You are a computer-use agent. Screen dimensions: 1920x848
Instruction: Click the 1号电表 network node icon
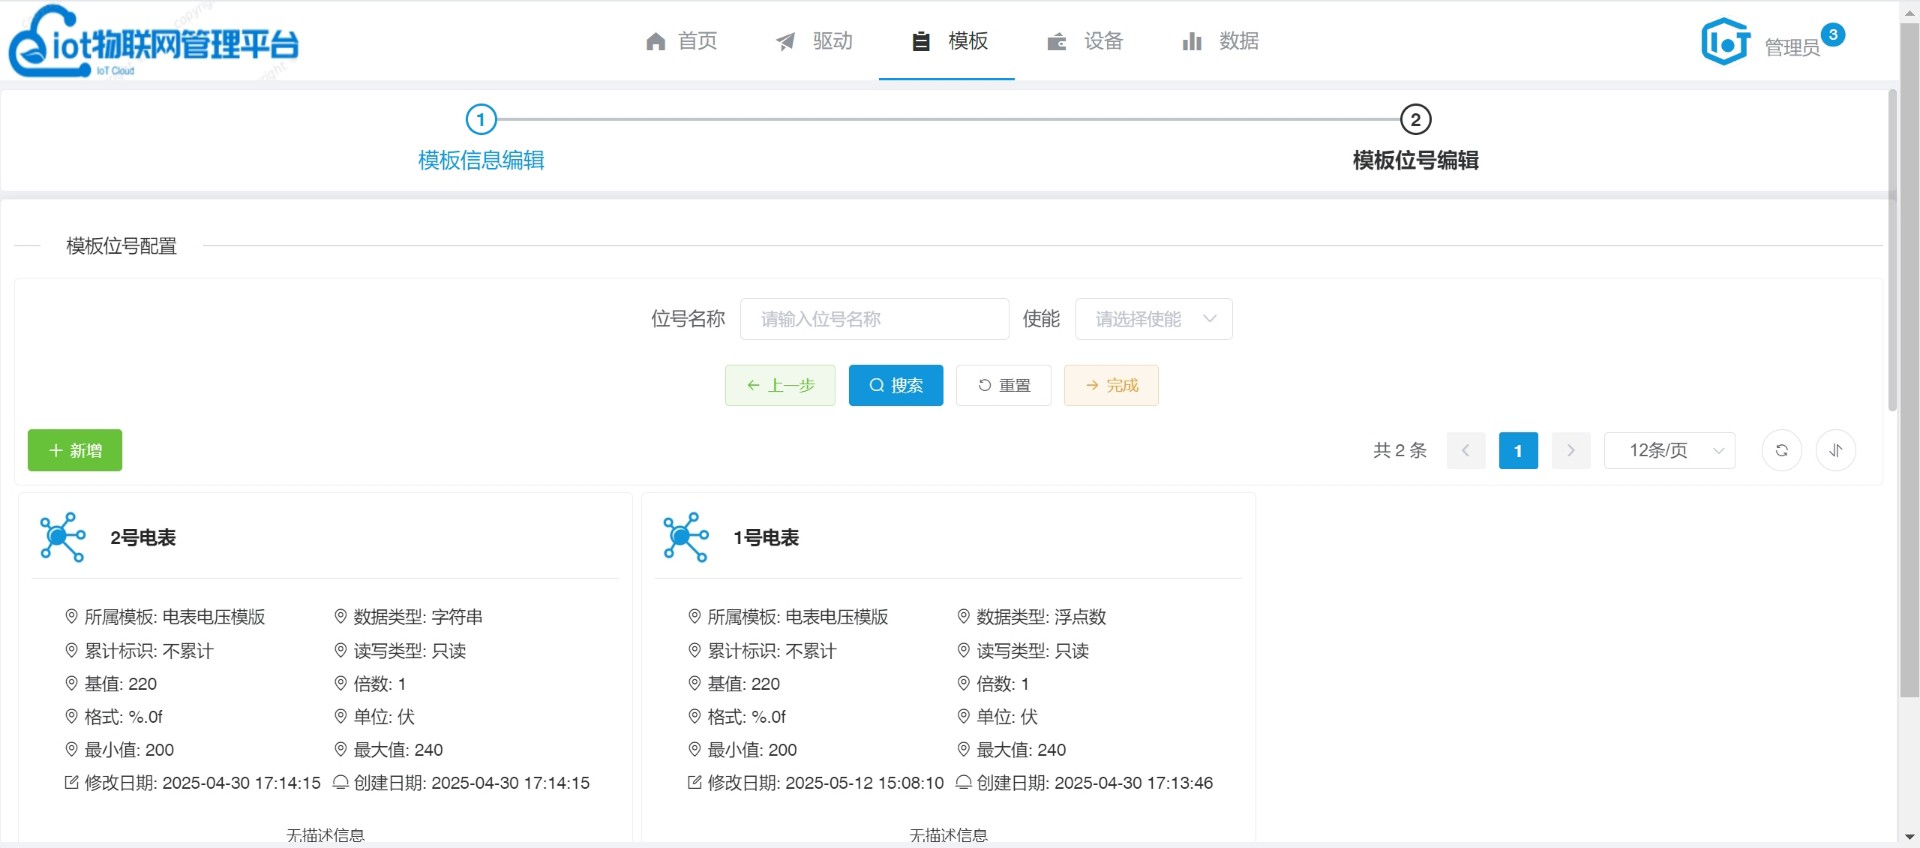tap(686, 537)
